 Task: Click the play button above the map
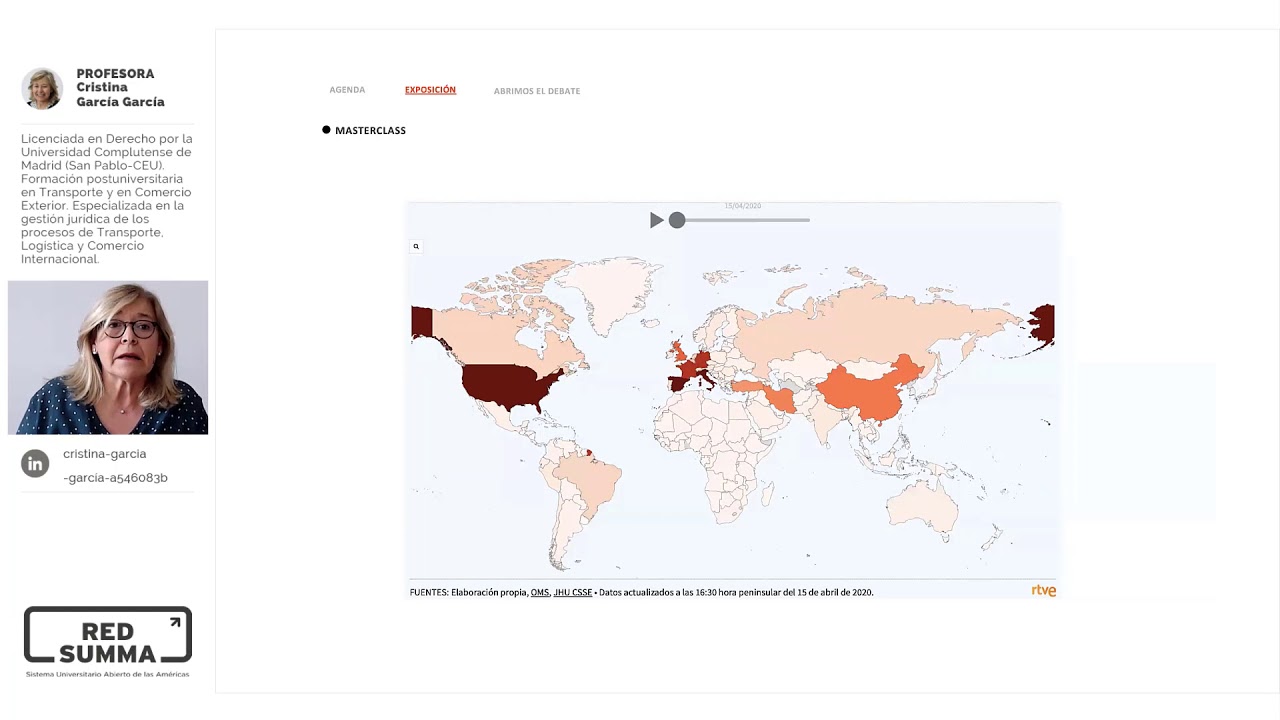[x=657, y=220]
